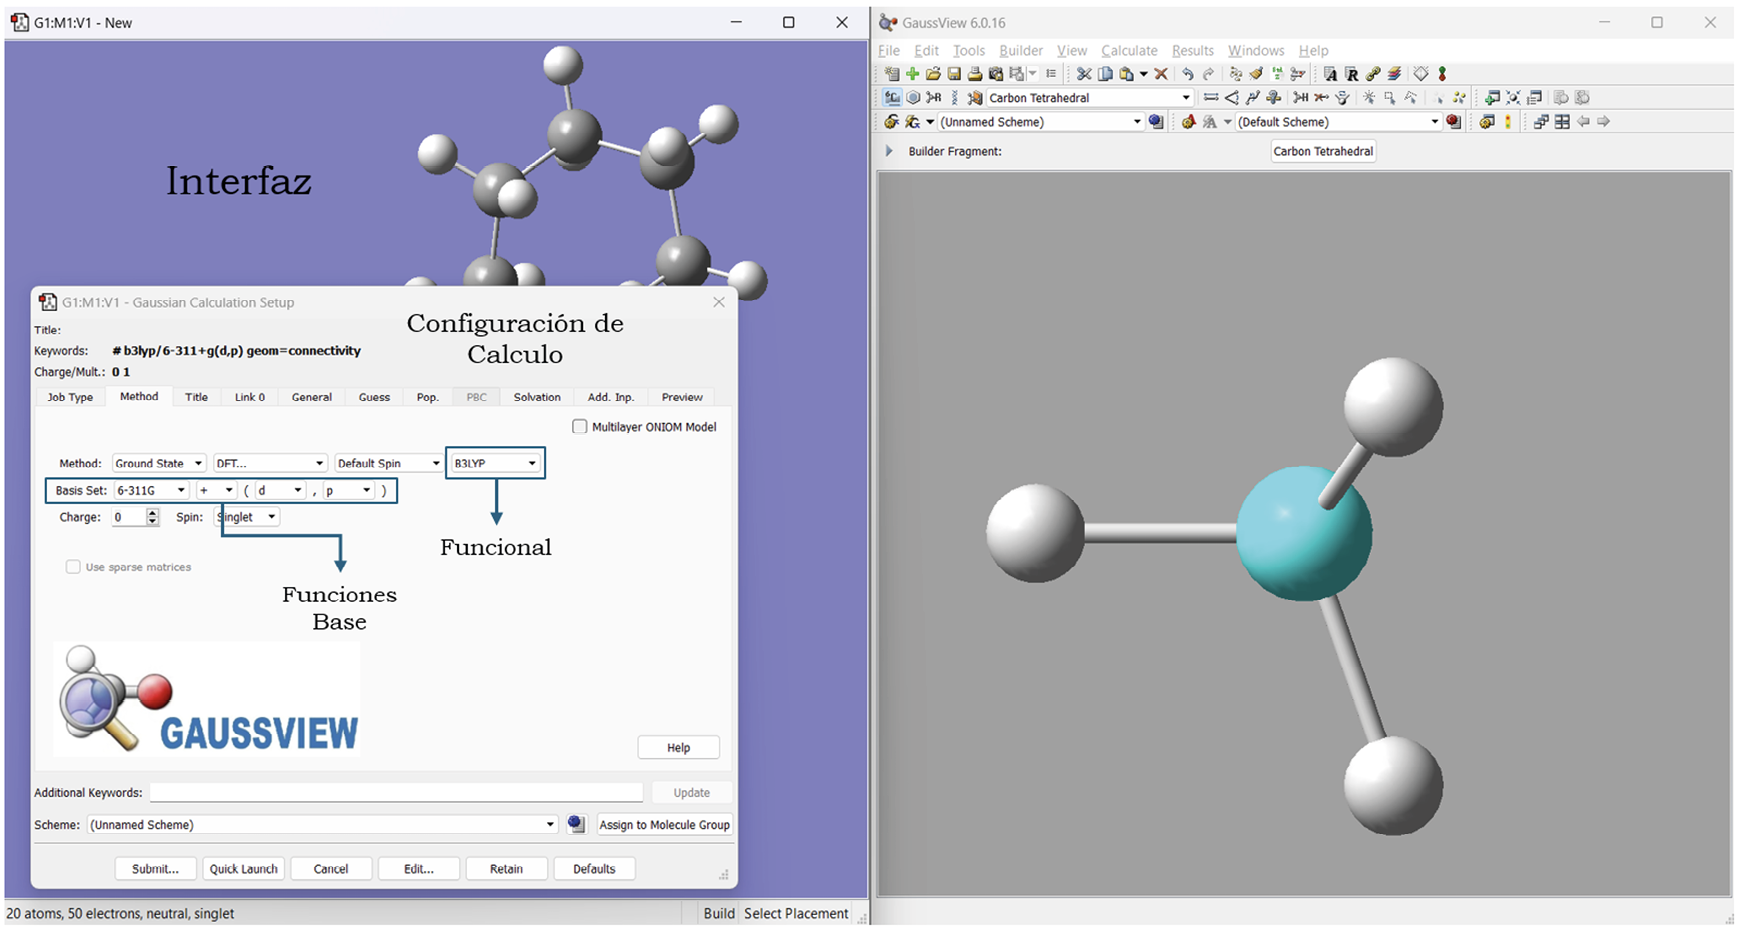Expand the Builder Fragment disclosure triangle

pos(889,151)
